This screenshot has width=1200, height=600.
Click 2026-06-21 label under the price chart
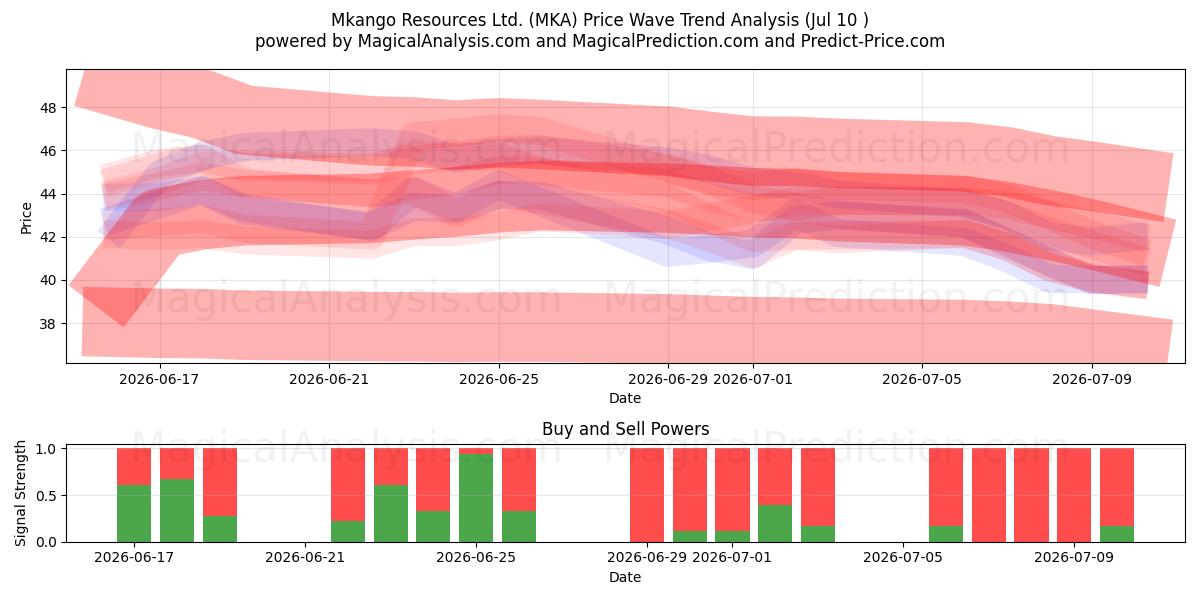330,379
